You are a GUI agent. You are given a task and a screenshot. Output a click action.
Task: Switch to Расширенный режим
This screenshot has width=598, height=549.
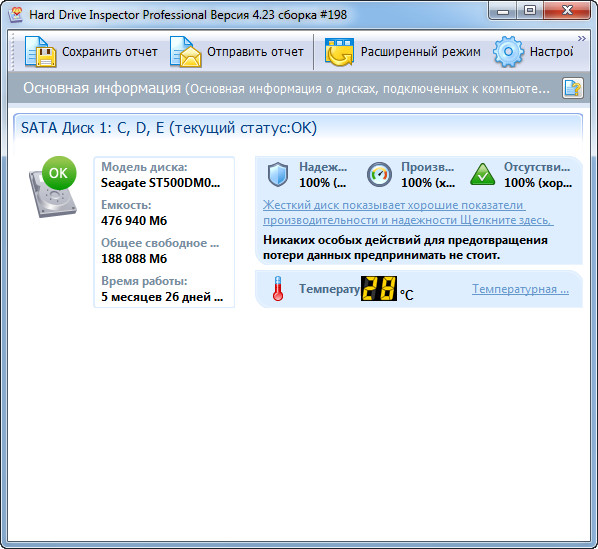(x=421, y=52)
